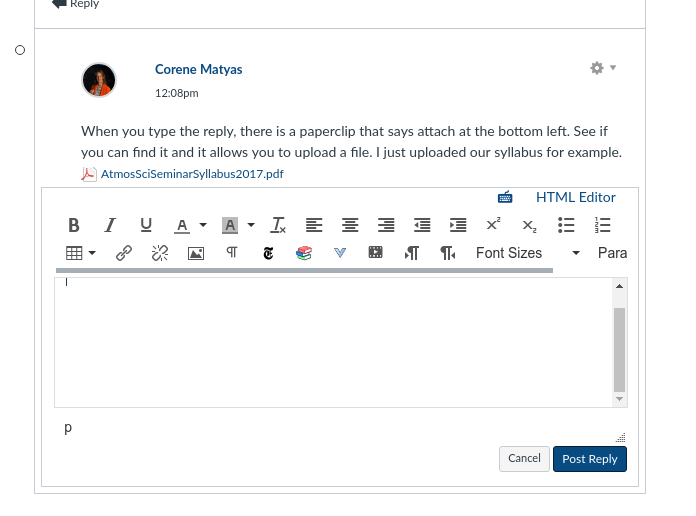Click the toolbar horizontal scrollbar
Viewport: 696px width, 516px height.
click(x=304, y=270)
